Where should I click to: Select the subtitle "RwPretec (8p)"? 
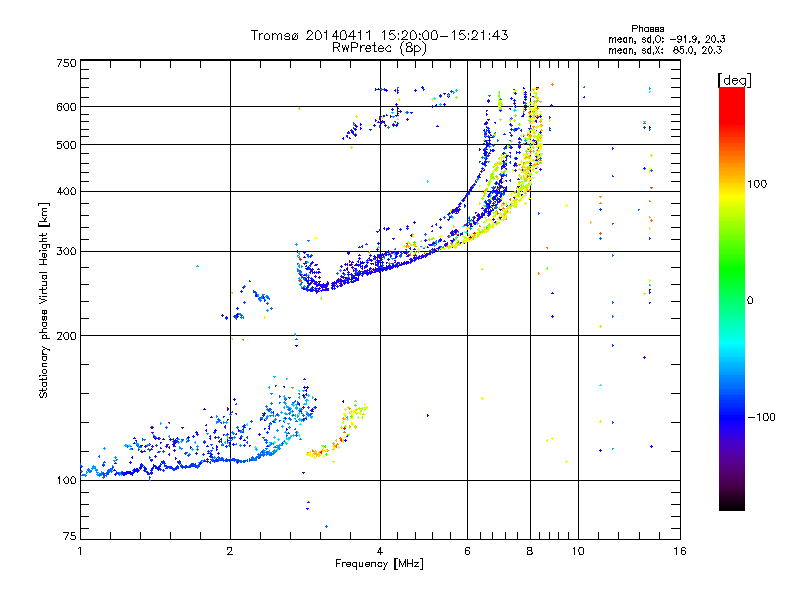tap(379, 48)
